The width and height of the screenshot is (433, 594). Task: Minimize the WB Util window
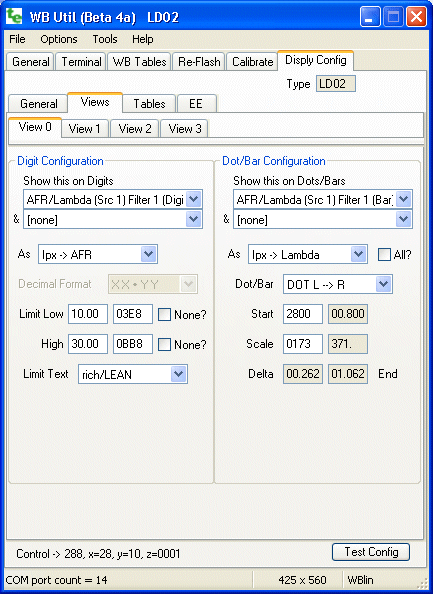click(369, 17)
